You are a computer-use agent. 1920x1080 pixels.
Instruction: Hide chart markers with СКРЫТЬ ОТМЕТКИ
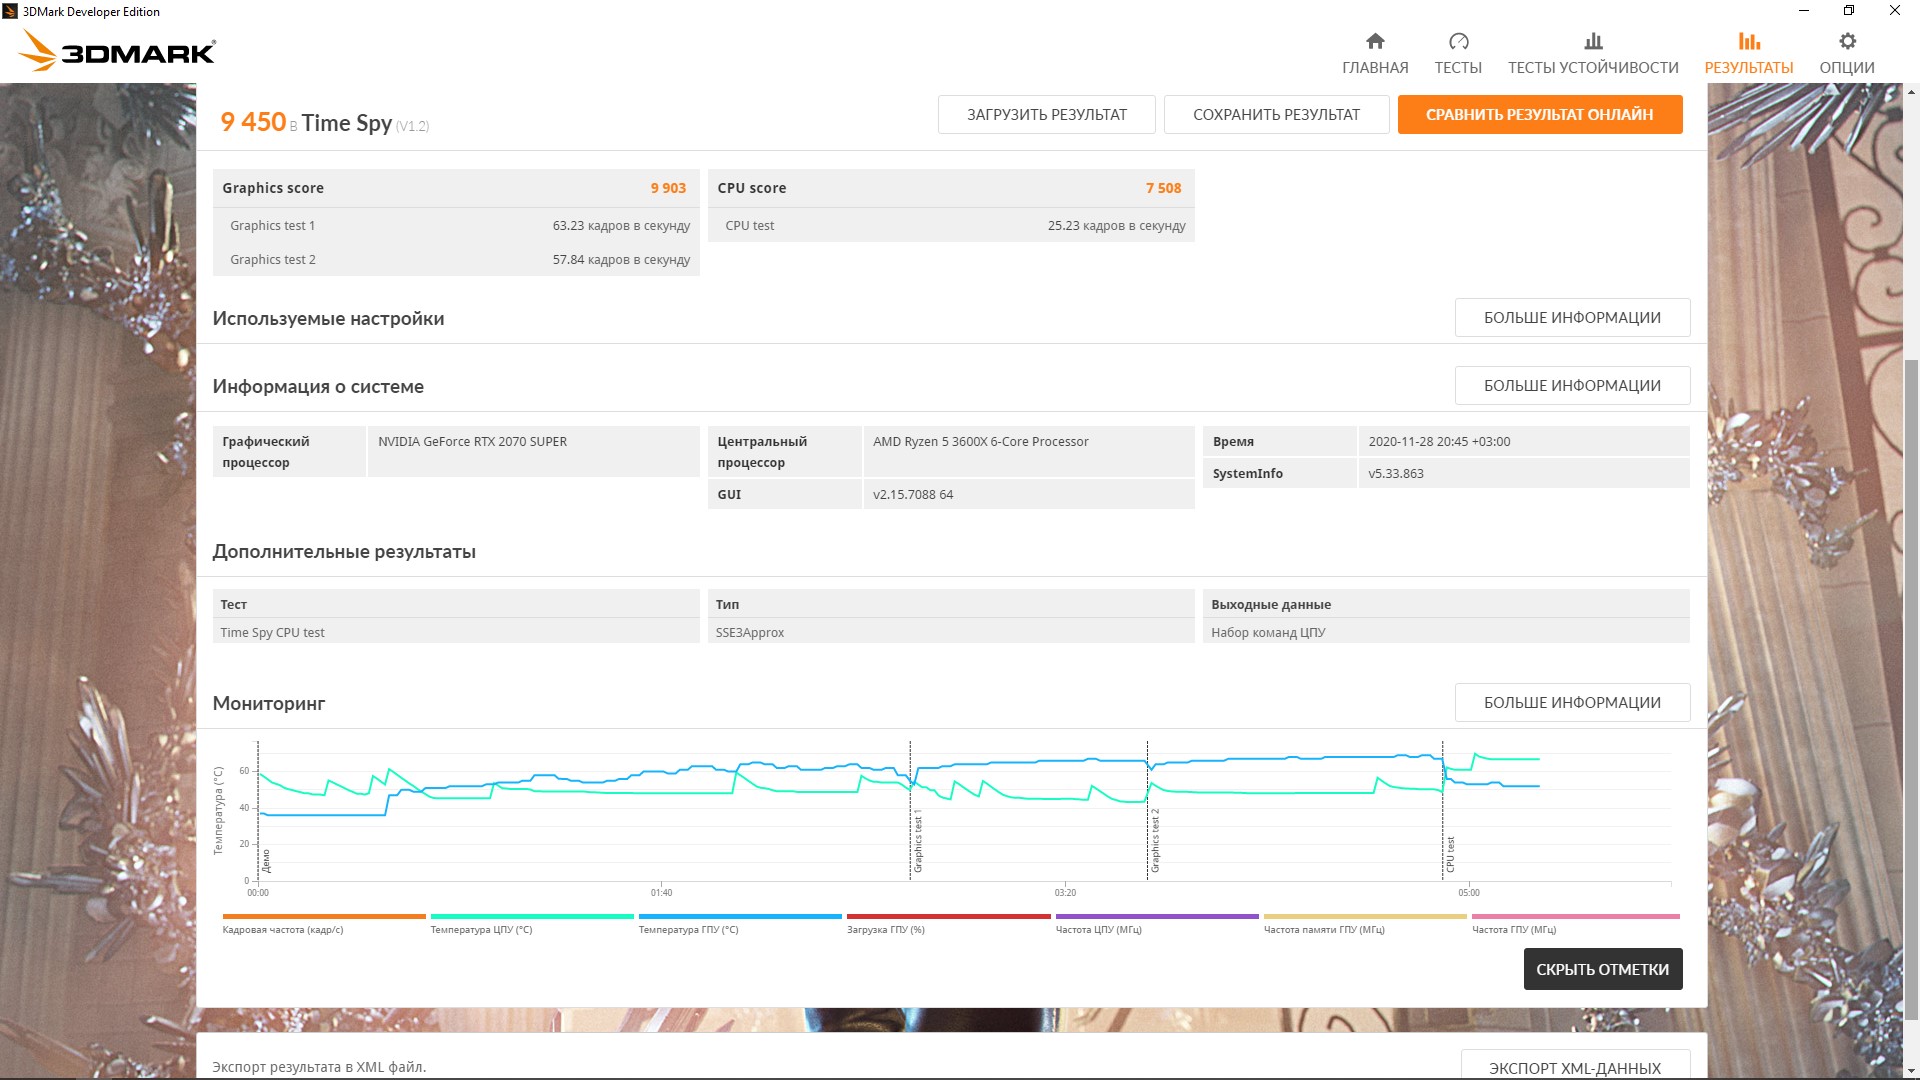coord(1602,969)
